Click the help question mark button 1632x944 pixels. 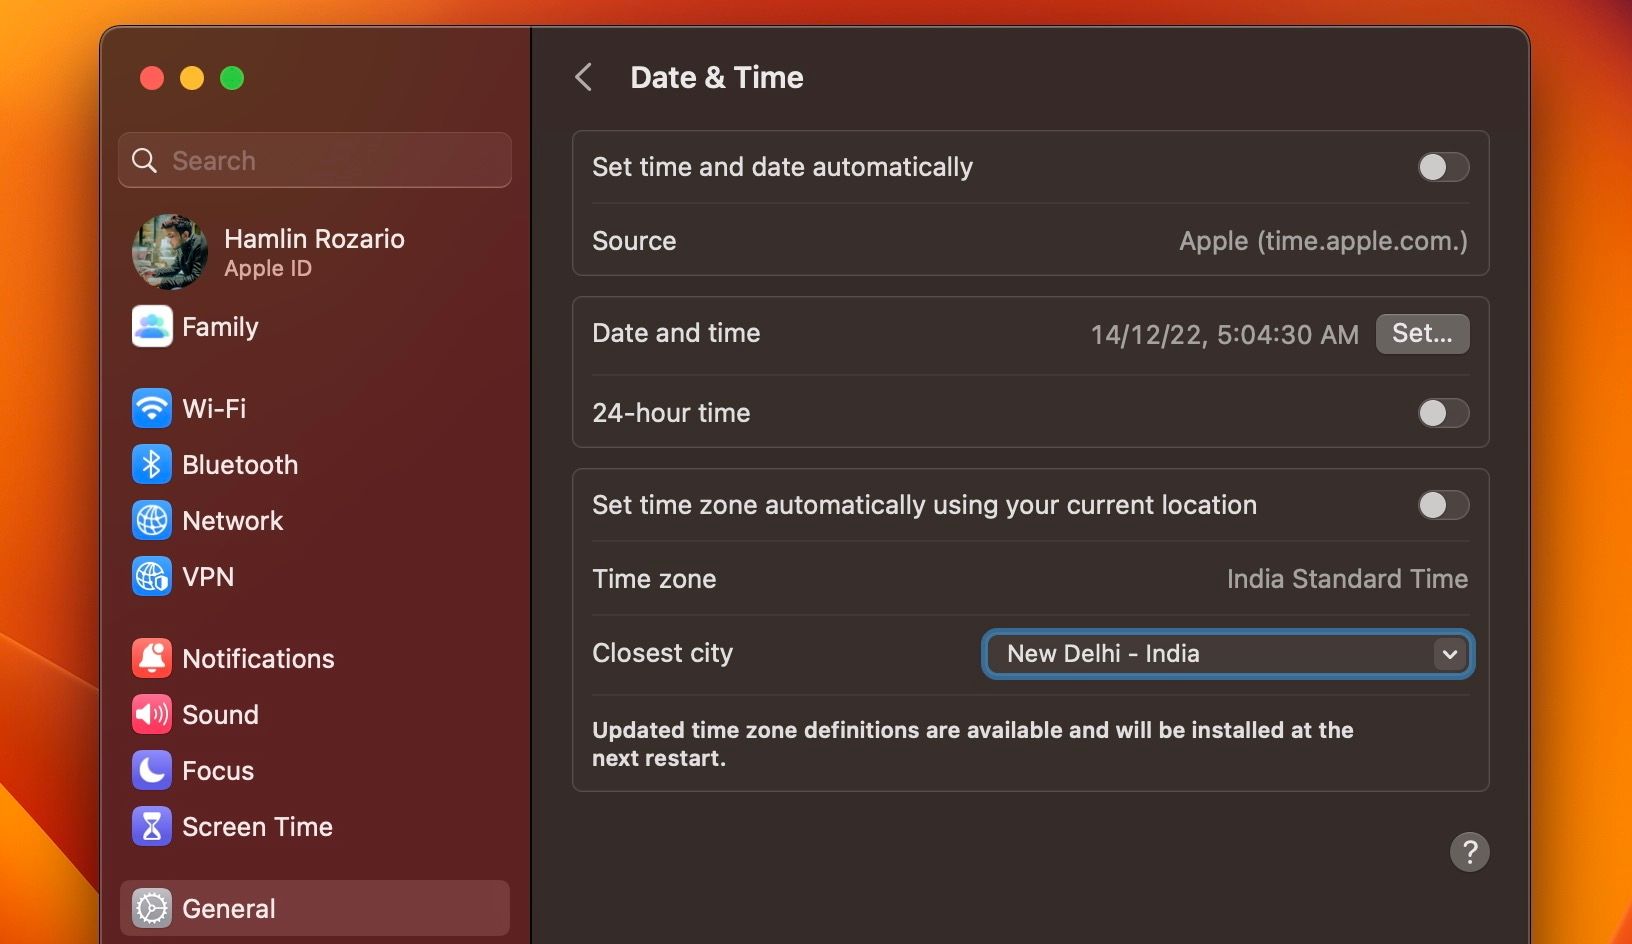pyautogui.click(x=1470, y=852)
